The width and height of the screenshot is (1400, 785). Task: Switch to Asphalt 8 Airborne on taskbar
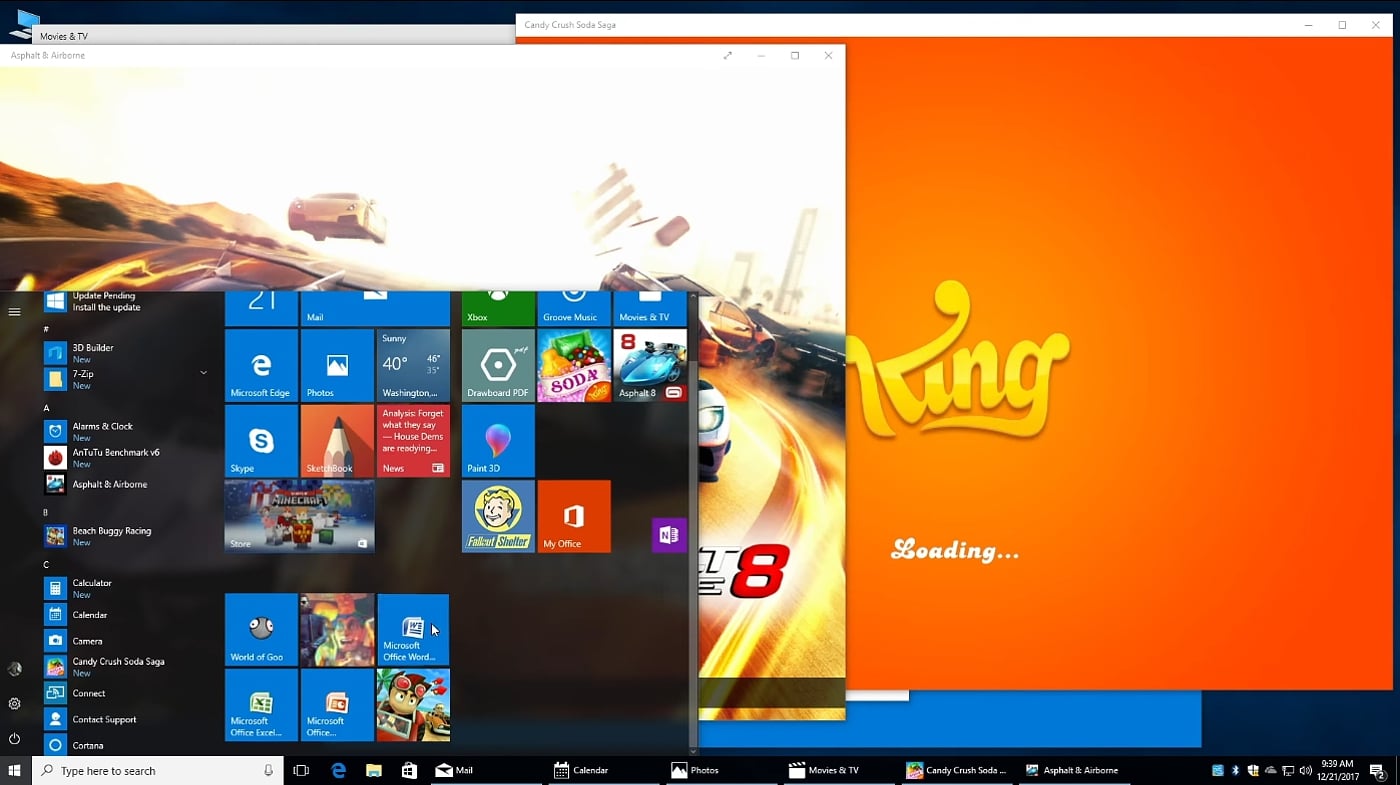pyautogui.click(x=1076, y=771)
